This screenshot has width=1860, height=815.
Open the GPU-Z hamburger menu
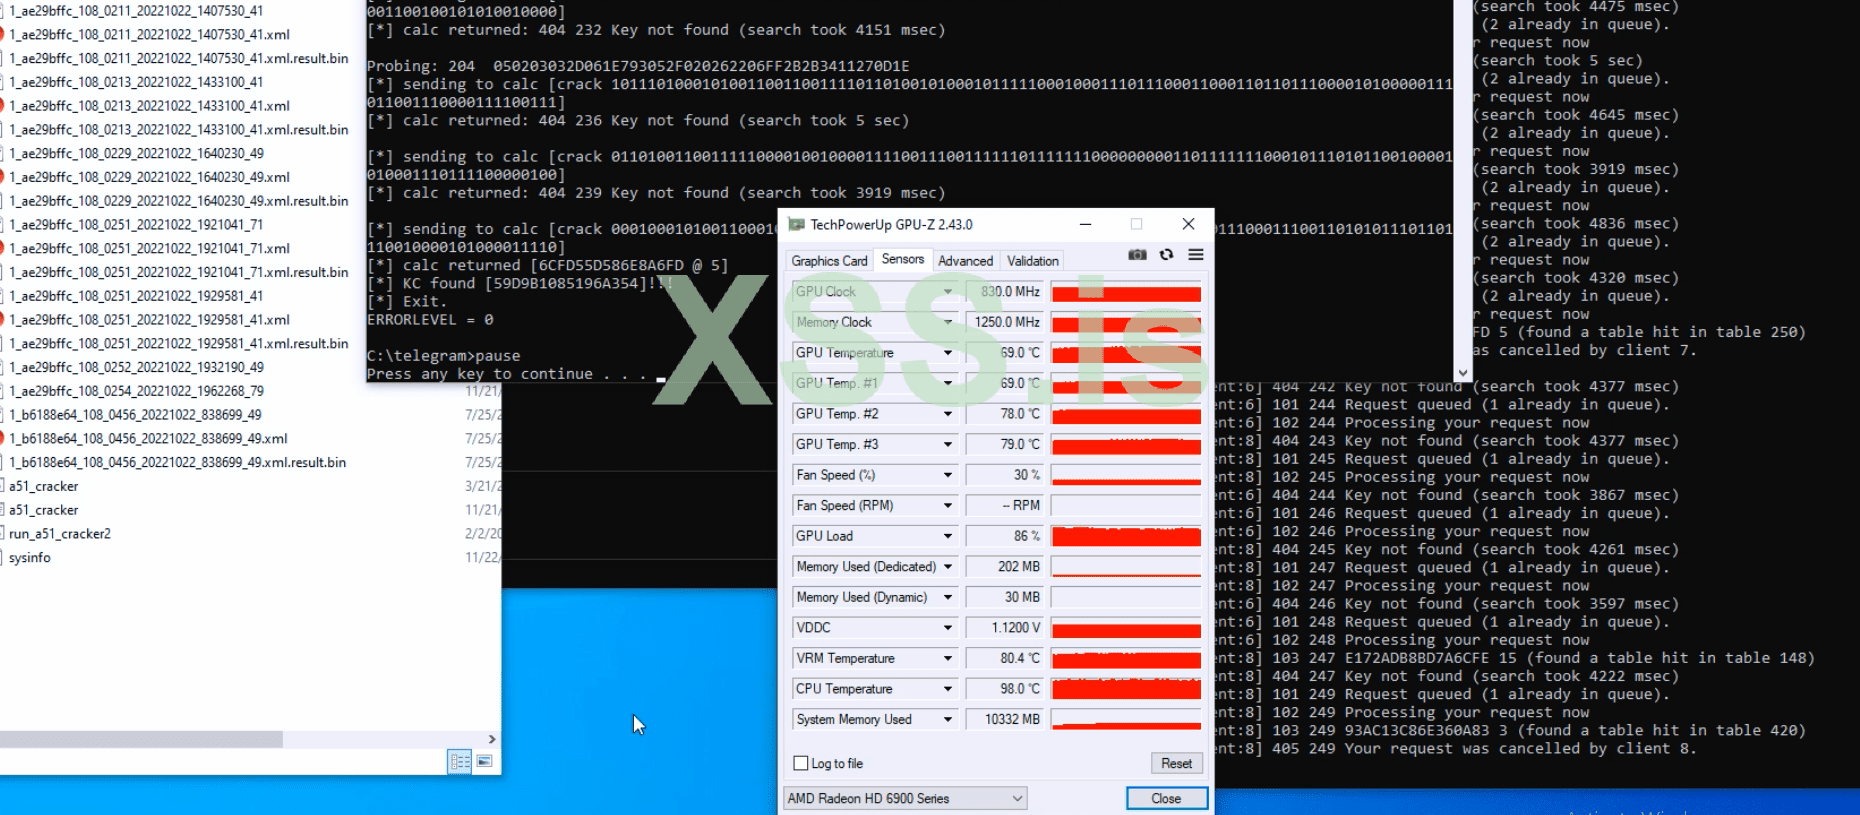pos(1195,255)
